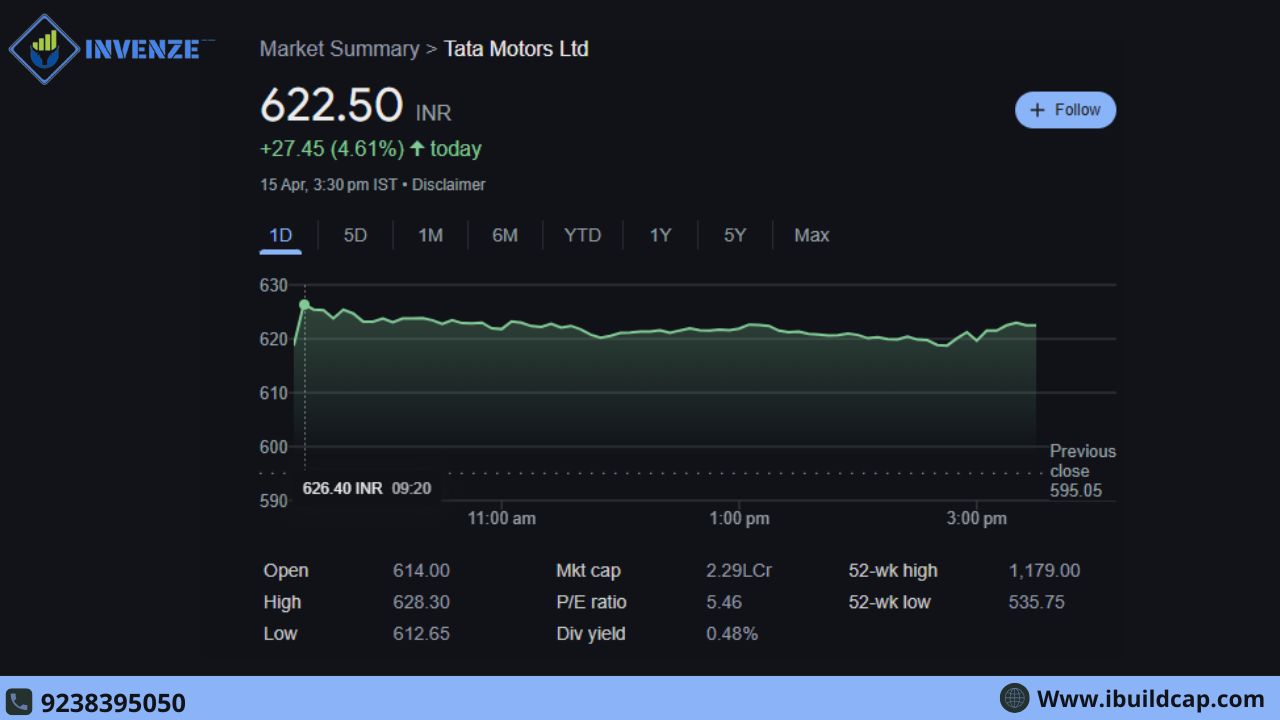The width and height of the screenshot is (1280, 720).
Task: Follow Tata Motors Ltd stock
Action: [1065, 110]
